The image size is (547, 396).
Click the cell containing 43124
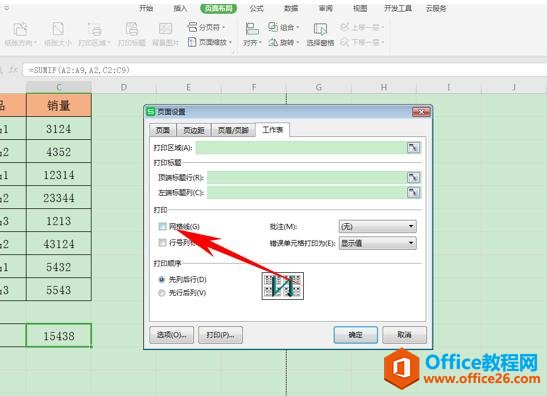pos(59,244)
